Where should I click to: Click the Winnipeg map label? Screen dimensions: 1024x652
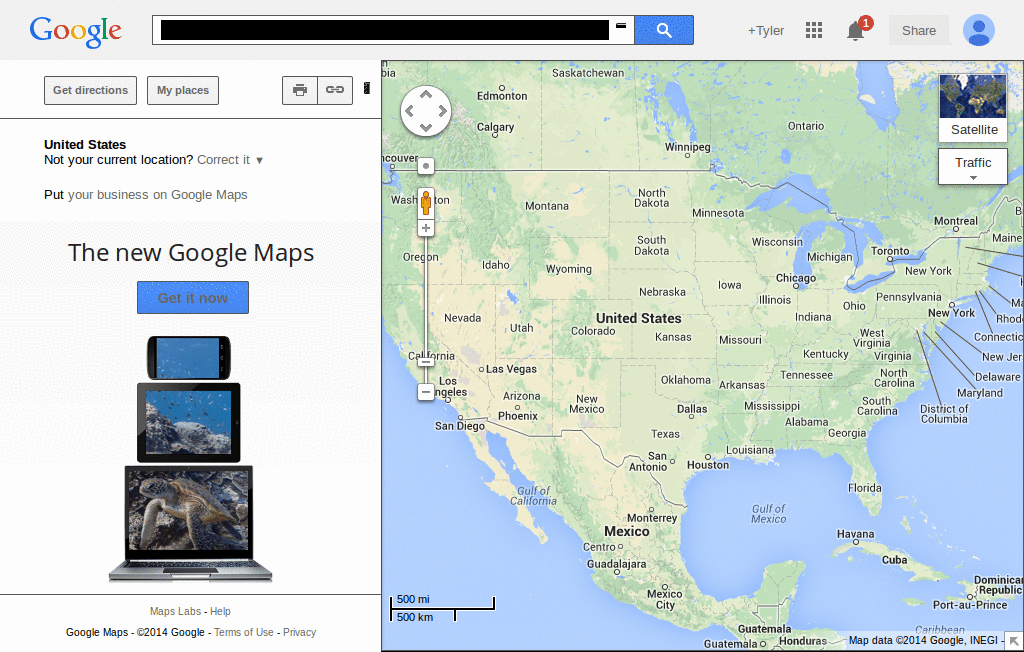688,147
